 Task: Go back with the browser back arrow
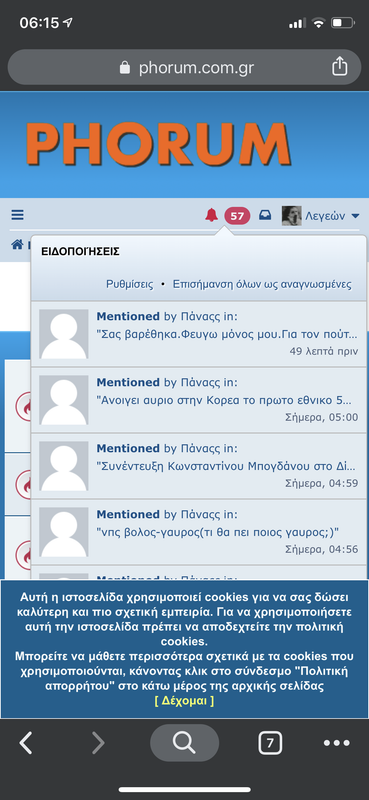click(x=26, y=743)
